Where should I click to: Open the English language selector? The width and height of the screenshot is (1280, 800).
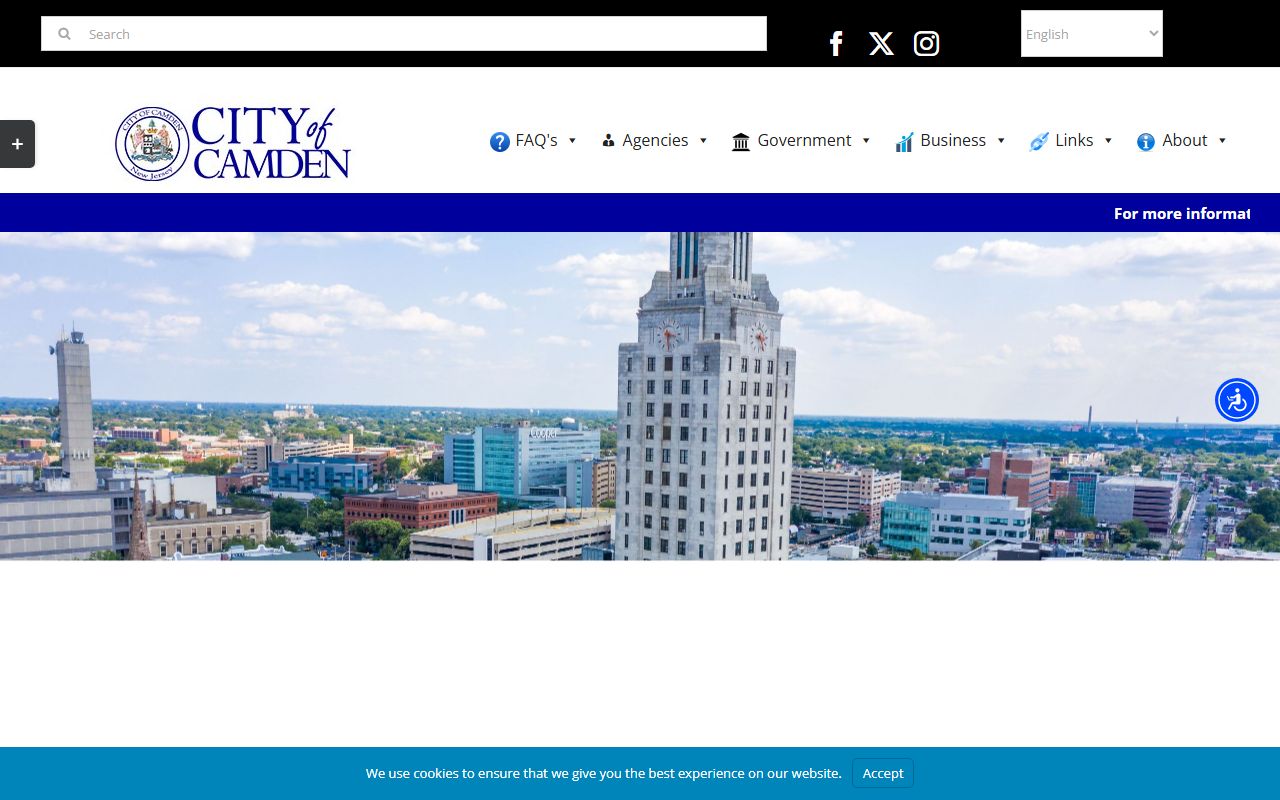[1092, 34]
